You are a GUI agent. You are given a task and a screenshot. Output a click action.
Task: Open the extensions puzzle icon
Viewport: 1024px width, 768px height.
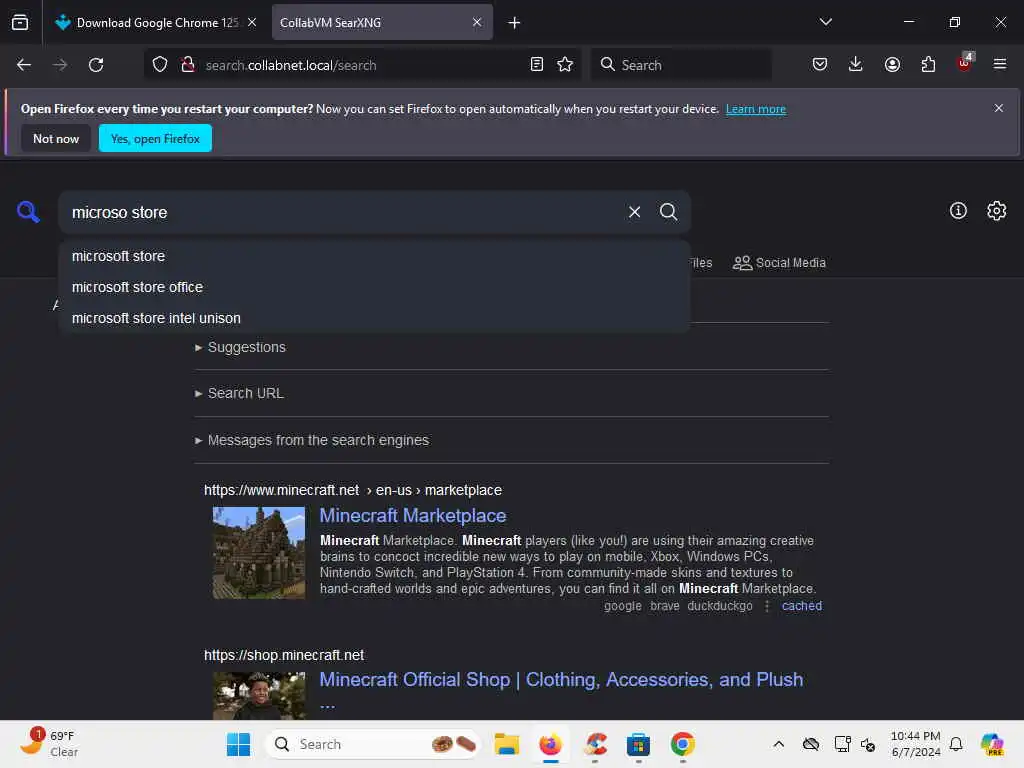(x=928, y=64)
